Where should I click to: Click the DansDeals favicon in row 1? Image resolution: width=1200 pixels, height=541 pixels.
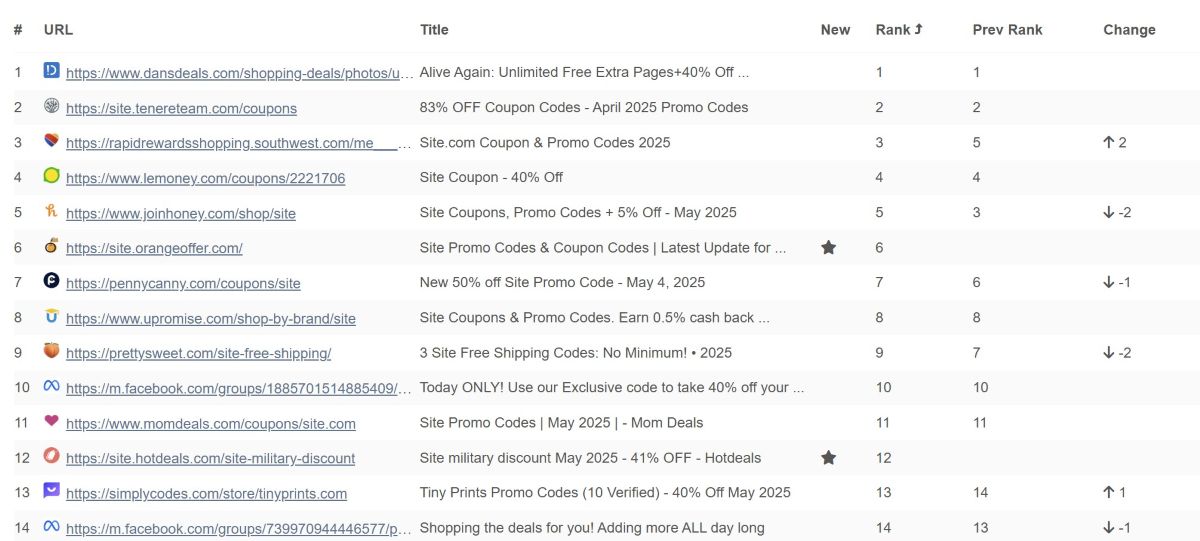tap(52, 71)
